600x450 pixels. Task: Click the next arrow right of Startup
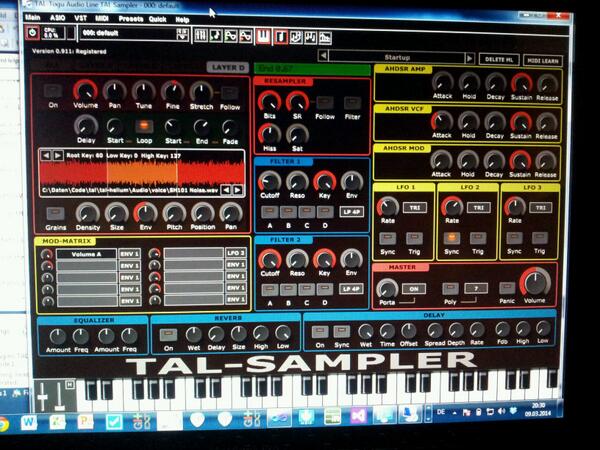click(469, 58)
